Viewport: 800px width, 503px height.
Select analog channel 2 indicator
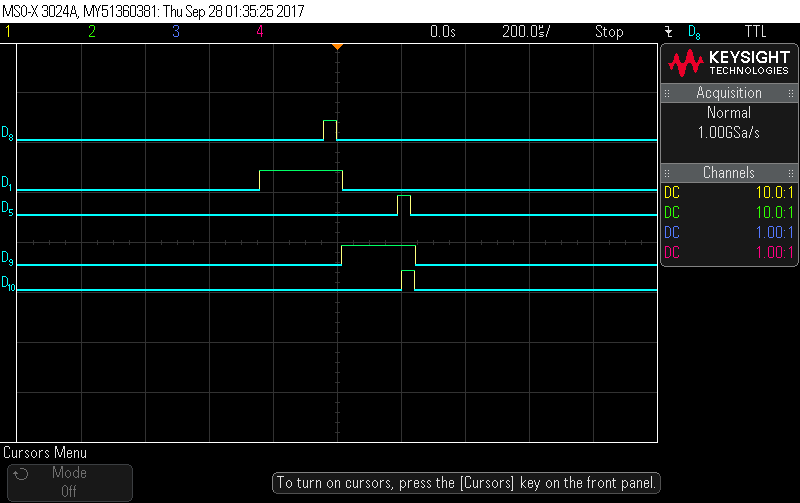92,32
